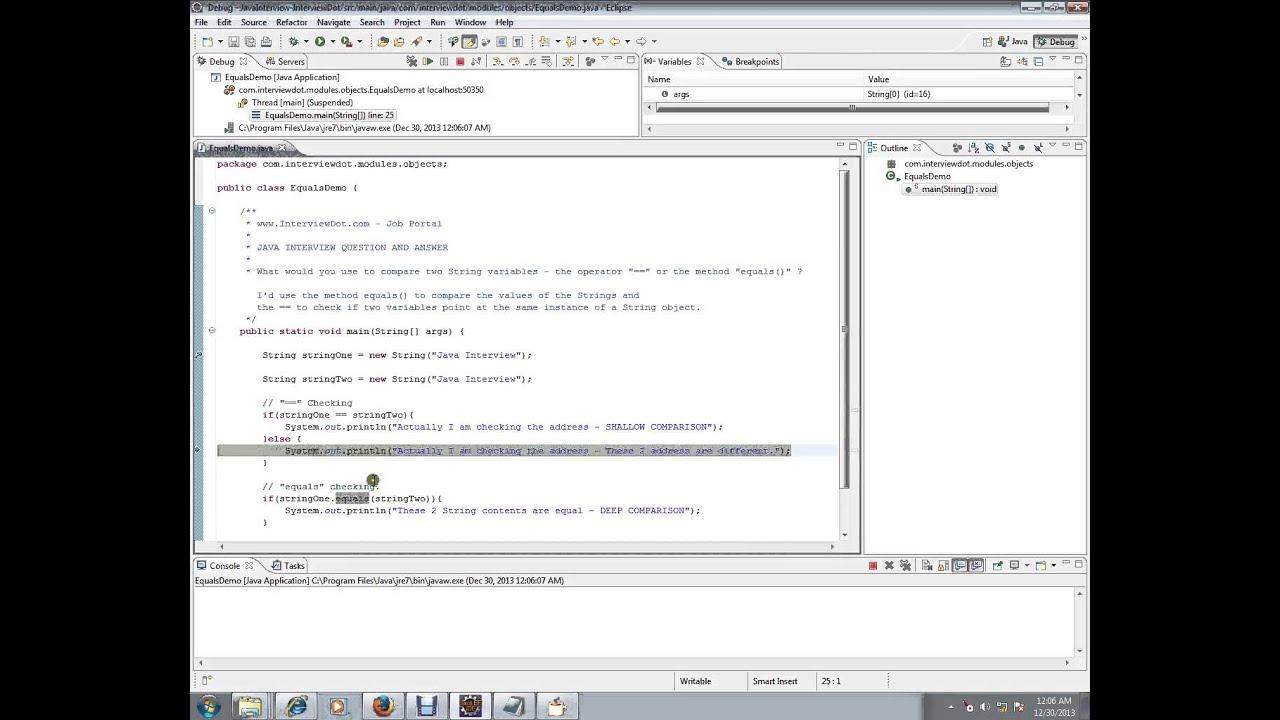1280x720 pixels.
Task: Open the Debug launch dropdown arrow
Action: [x=306, y=41]
